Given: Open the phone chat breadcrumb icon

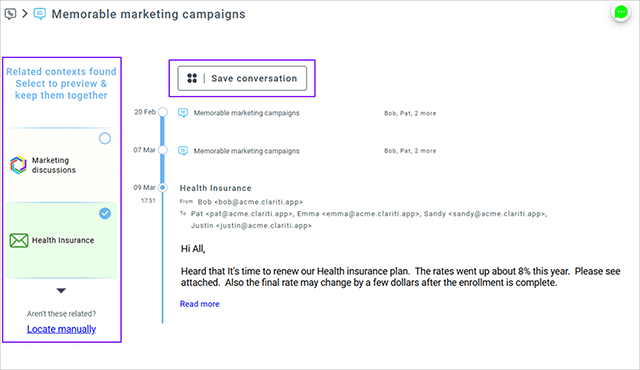Looking at the screenshot, I should (x=10, y=14).
